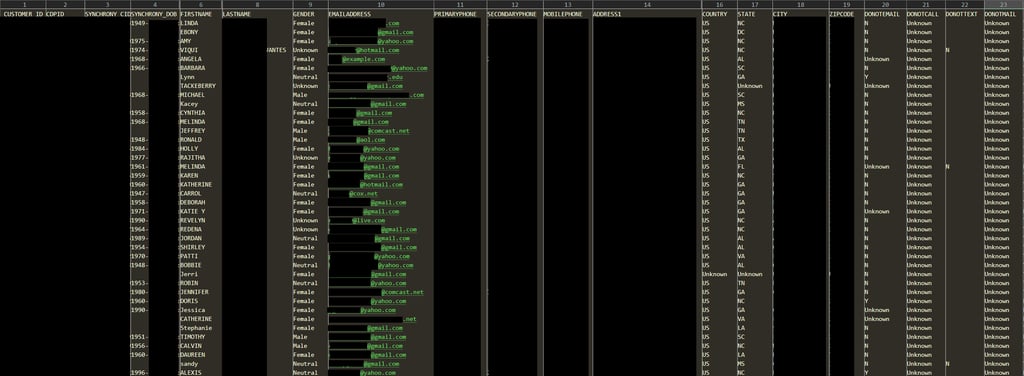The height and width of the screenshot is (376, 1024).
Task: Click the GENDER column header
Action: point(304,14)
